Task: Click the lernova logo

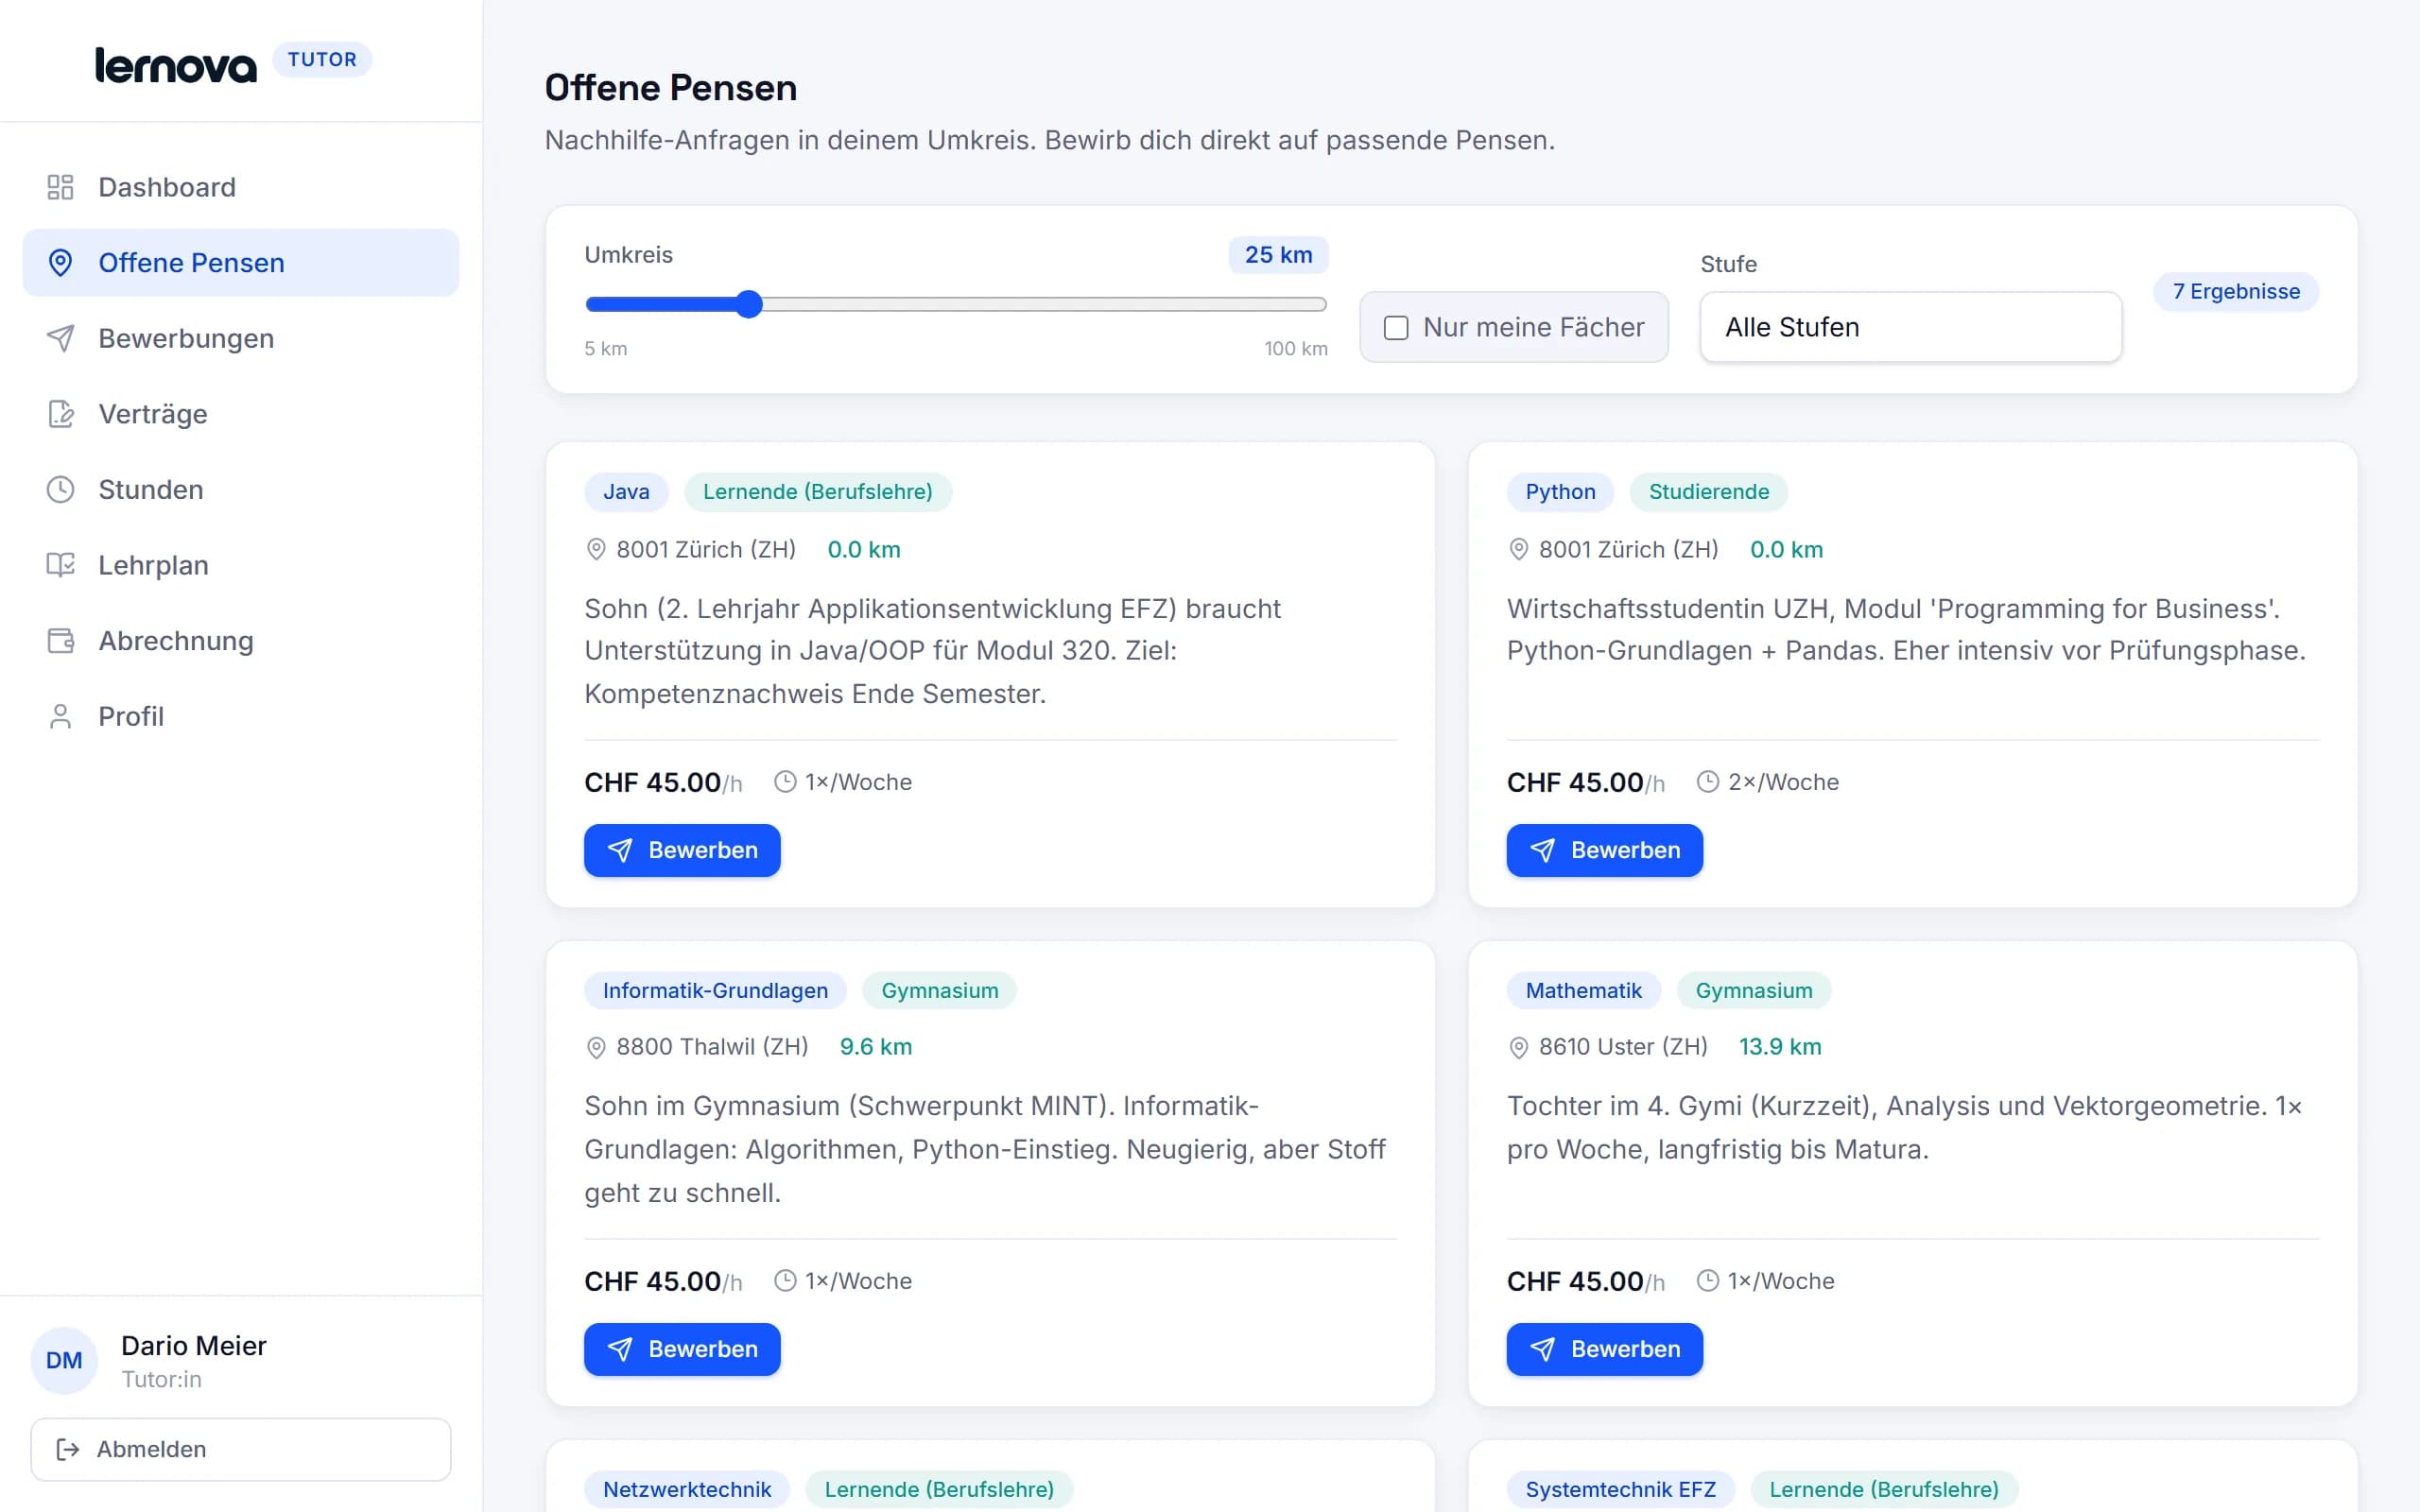Action: 176,64
